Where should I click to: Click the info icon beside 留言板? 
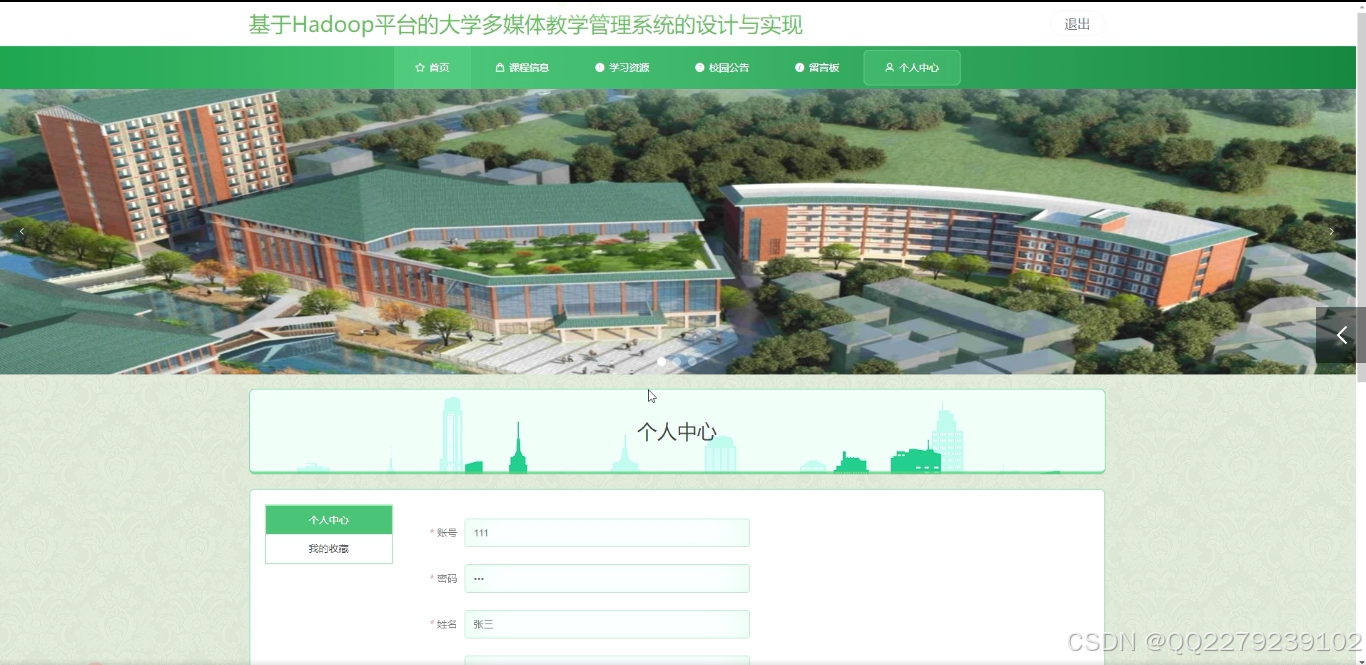point(800,68)
